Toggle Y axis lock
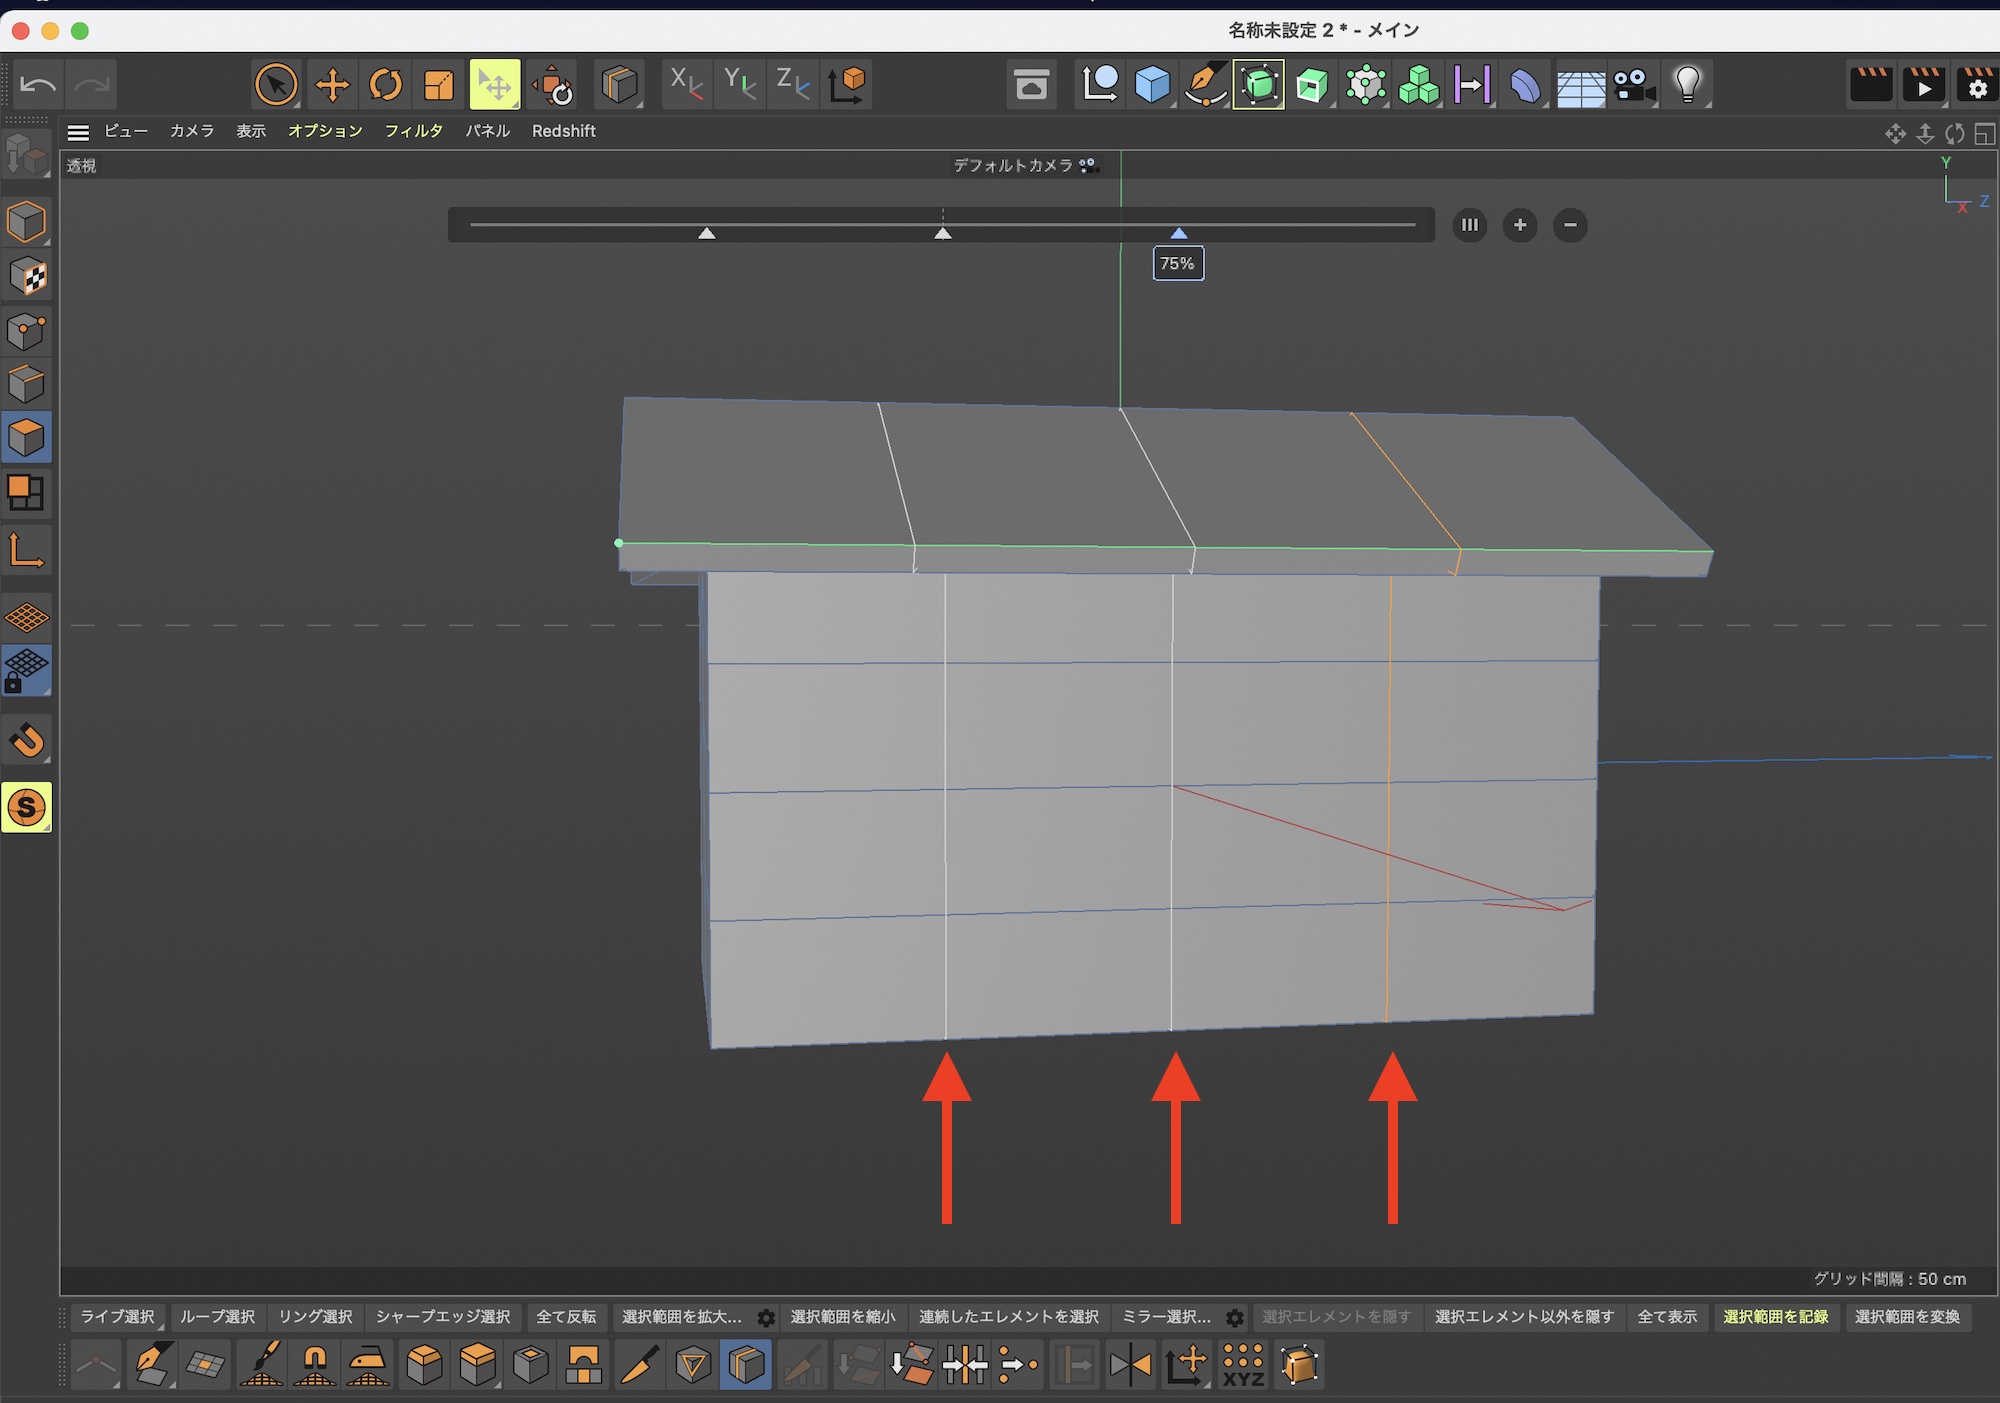Image resolution: width=2000 pixels, height=1403 pixels. [x=740, y=85]
